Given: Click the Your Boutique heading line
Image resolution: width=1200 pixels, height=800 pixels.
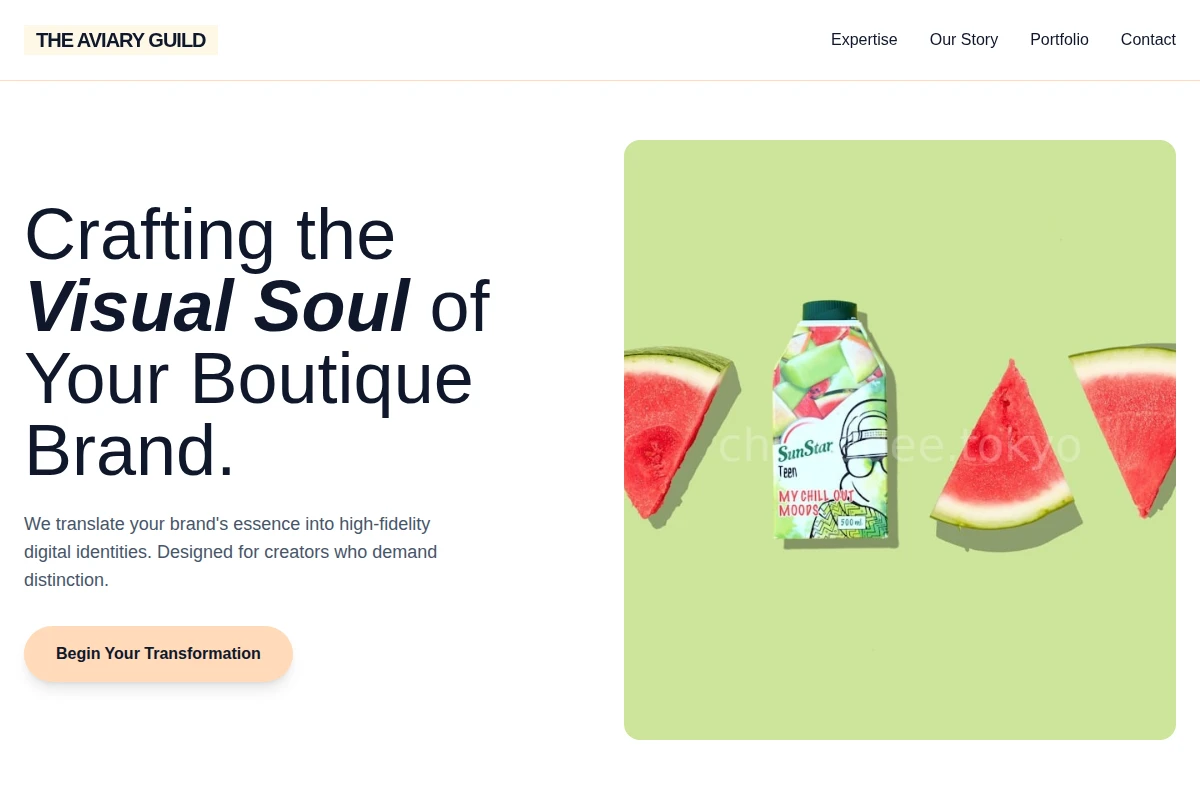Looking at the screenshot, I should (x=249, y=378).
